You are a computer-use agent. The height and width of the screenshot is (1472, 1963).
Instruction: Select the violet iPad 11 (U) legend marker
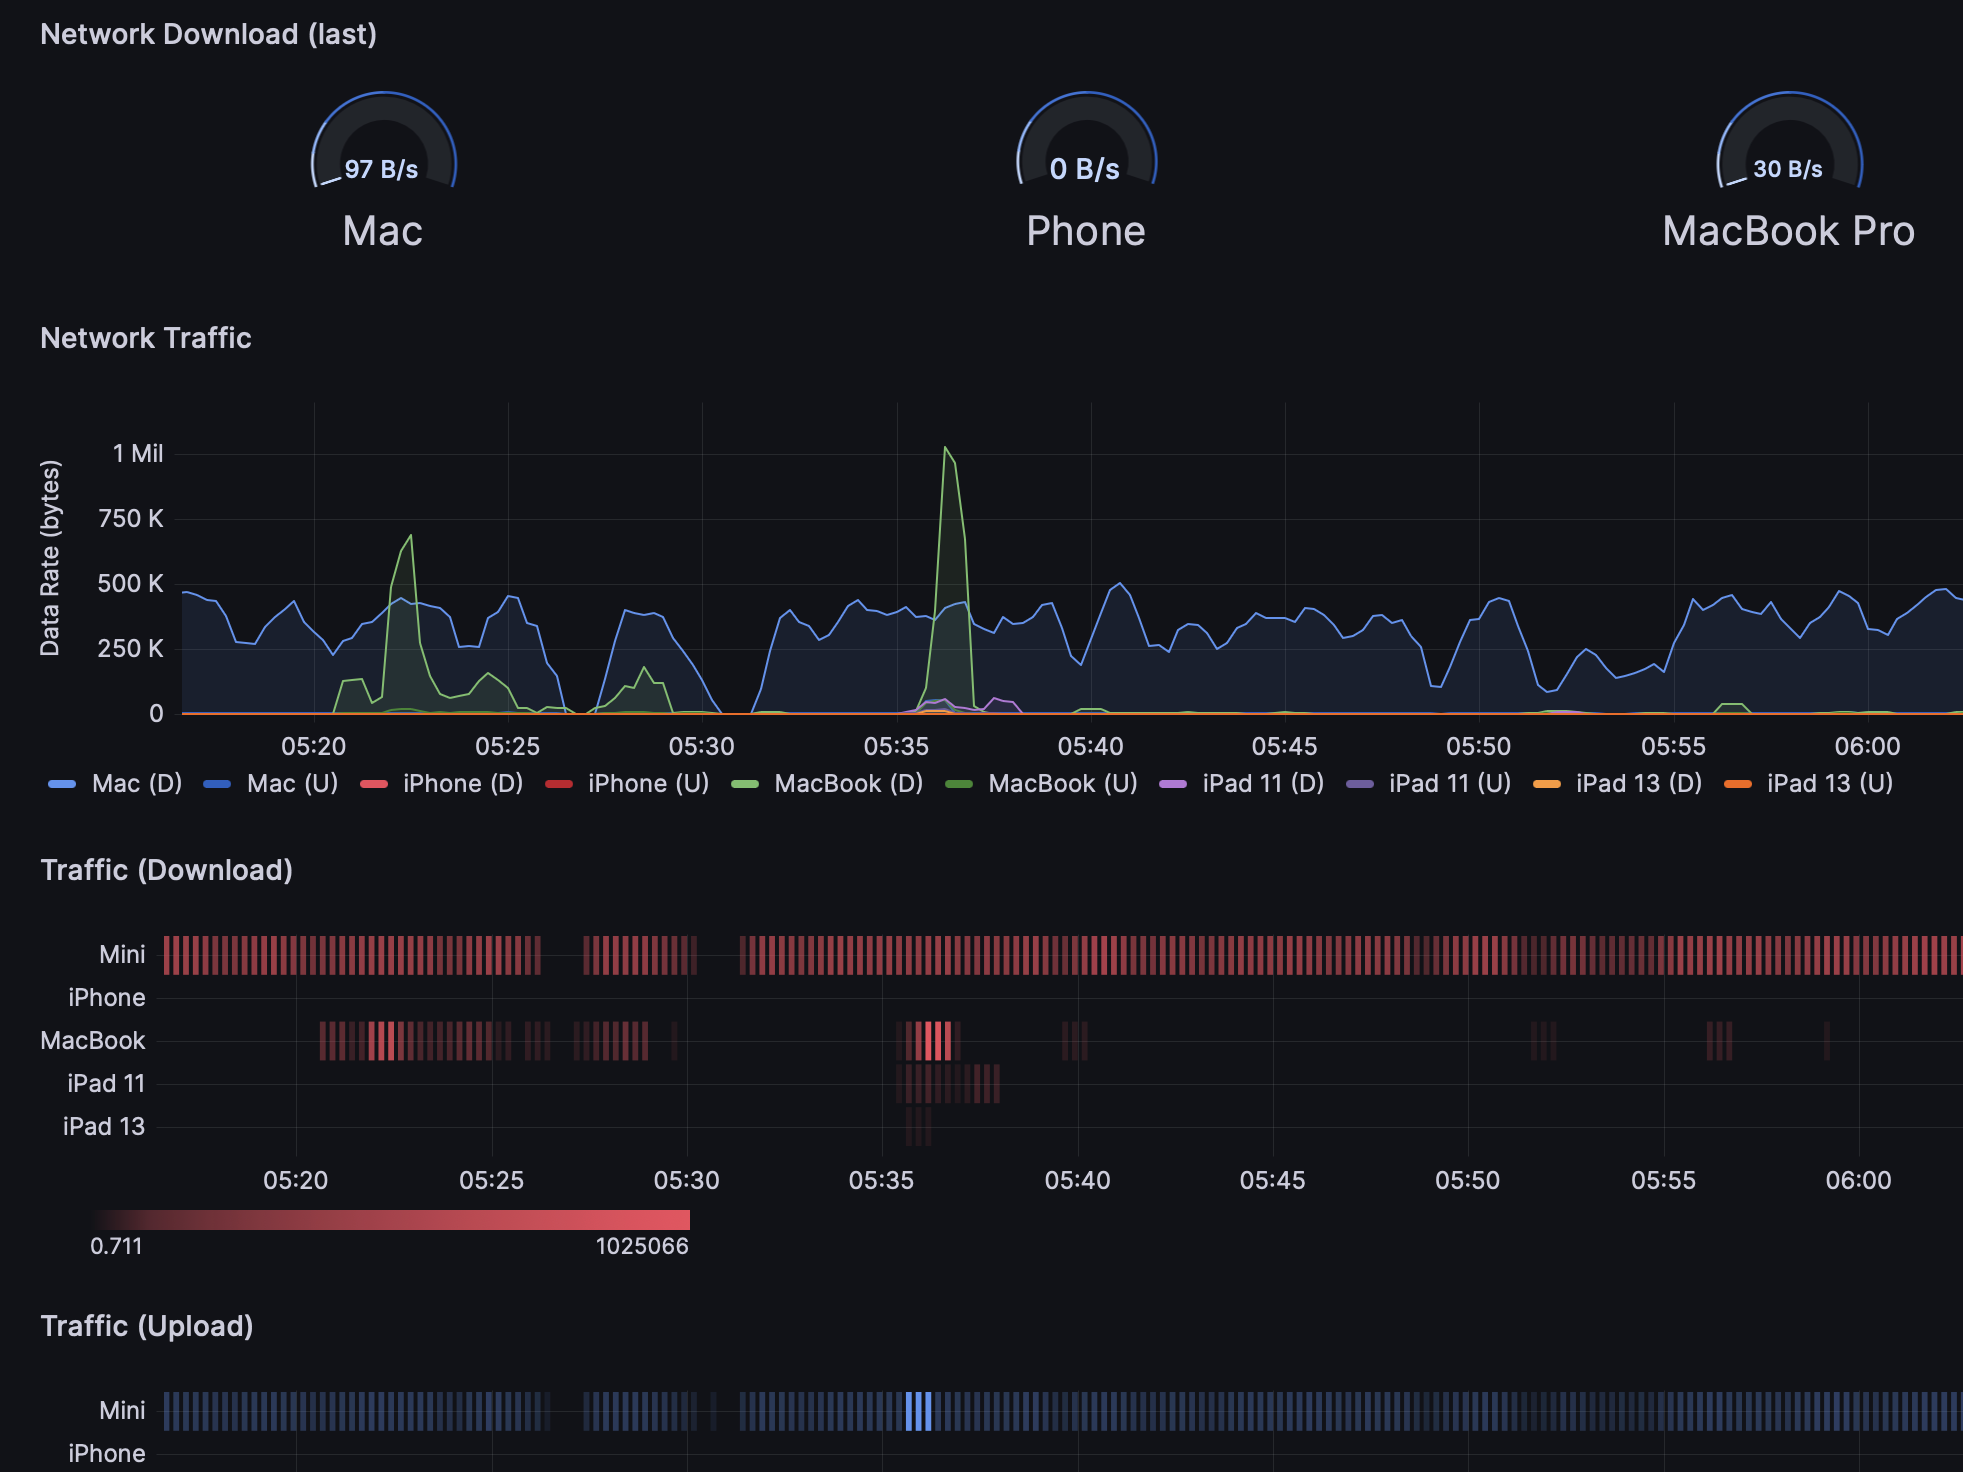(1359, 783)
